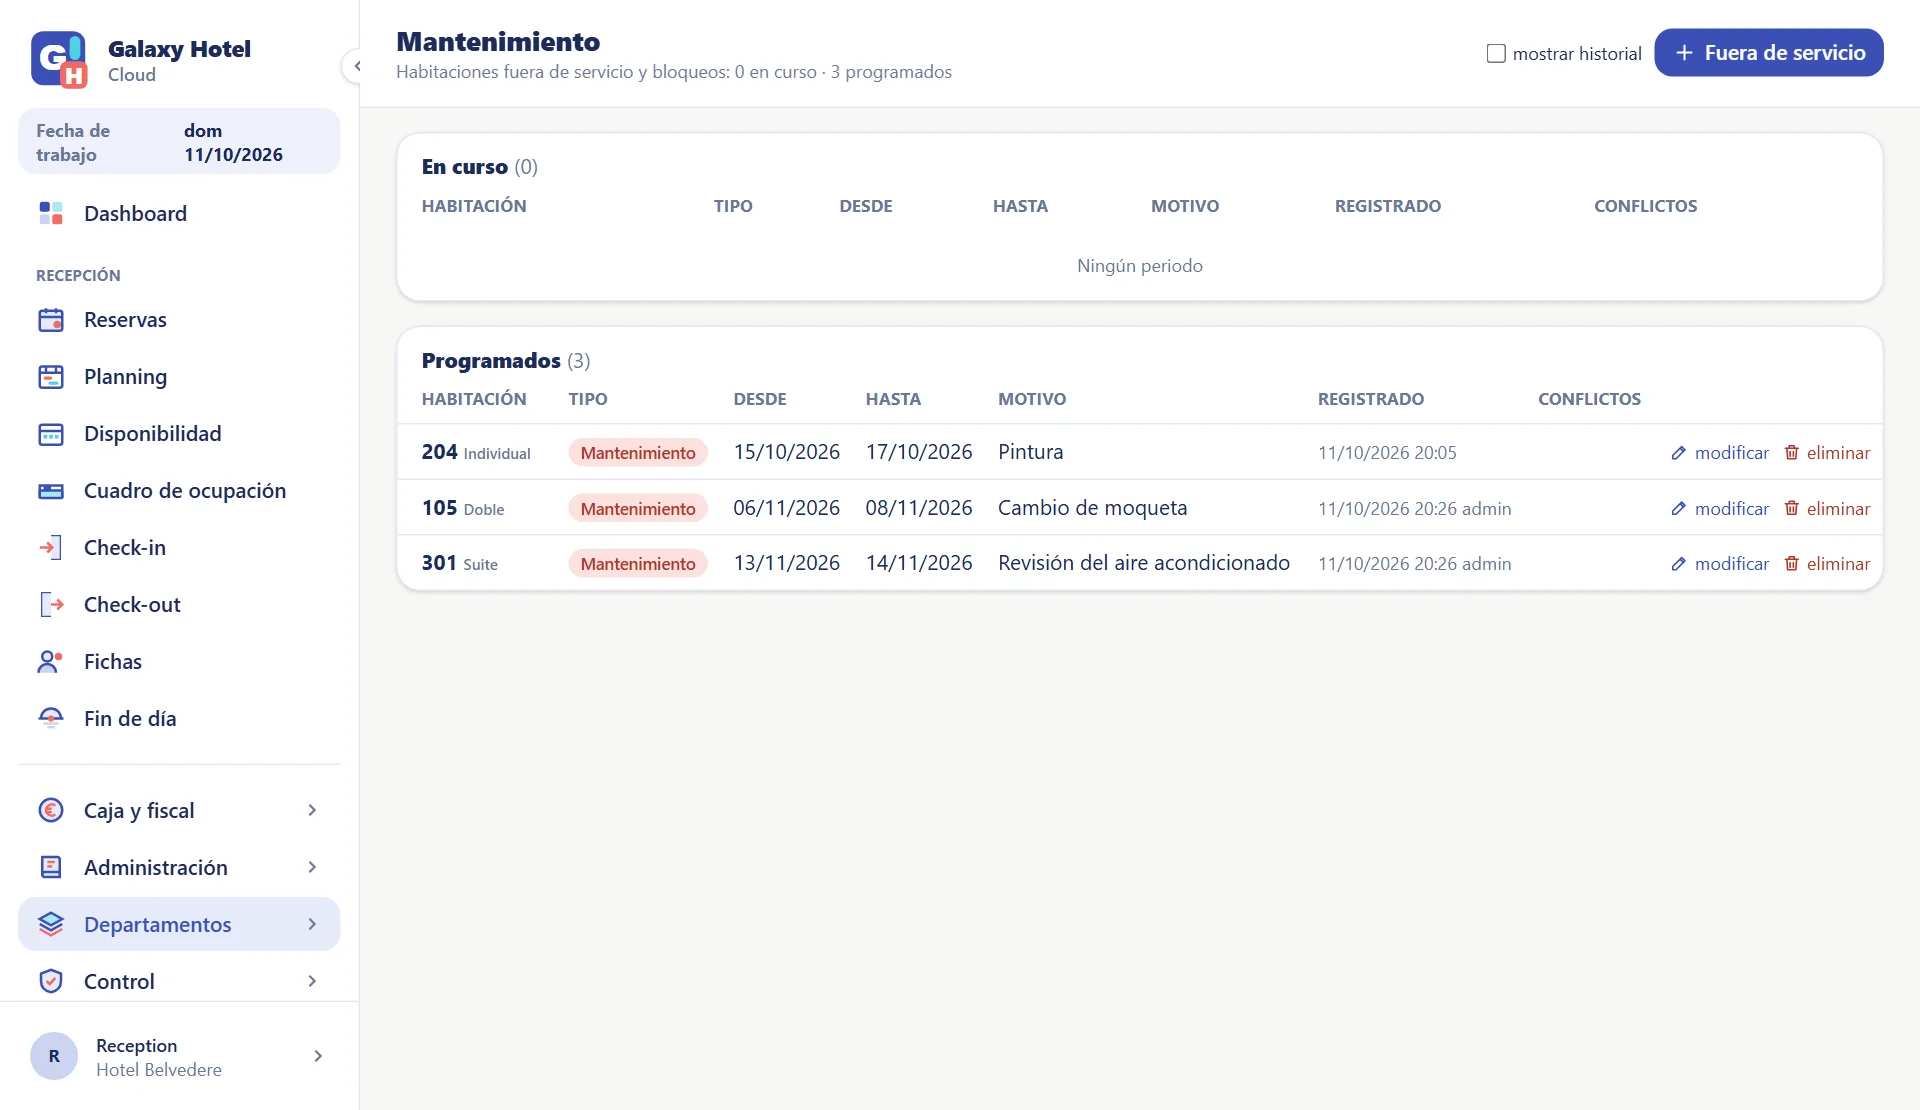
Task: Click the Departamentos layers icon
Action: click(51, 924)
